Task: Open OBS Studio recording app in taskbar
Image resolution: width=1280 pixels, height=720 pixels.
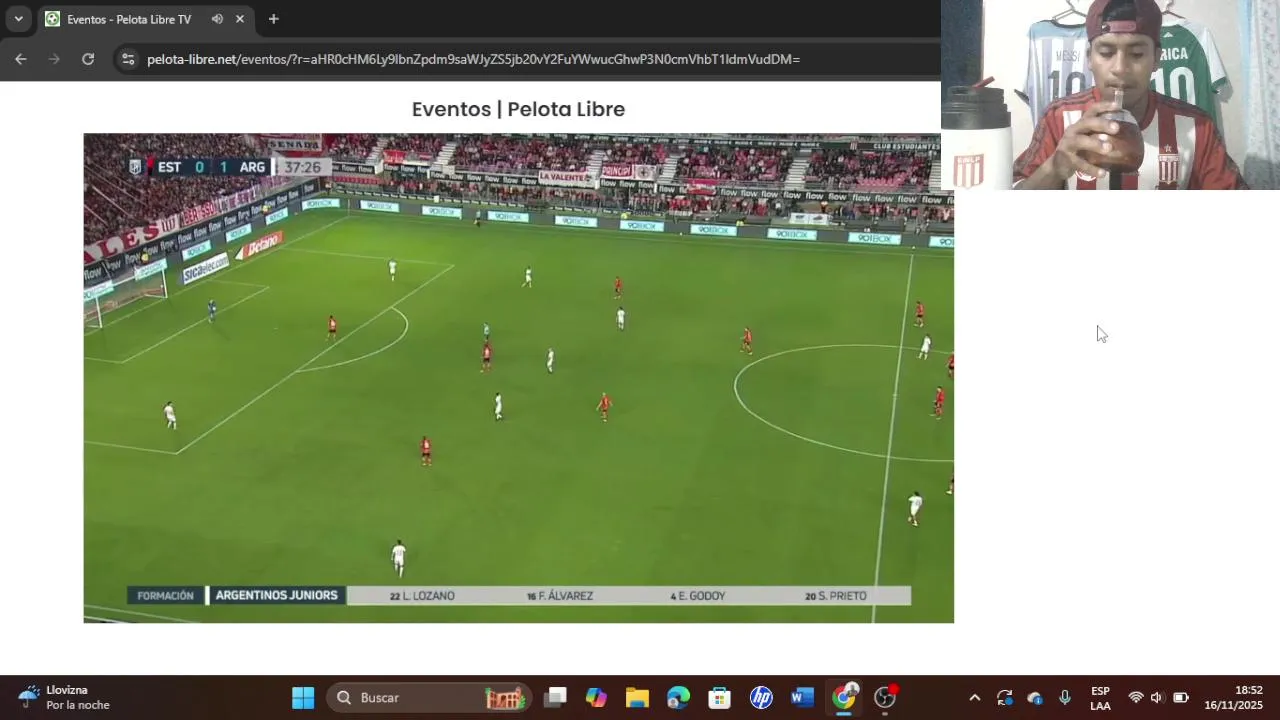Action: pyautogui.click(x=886, y=698)
